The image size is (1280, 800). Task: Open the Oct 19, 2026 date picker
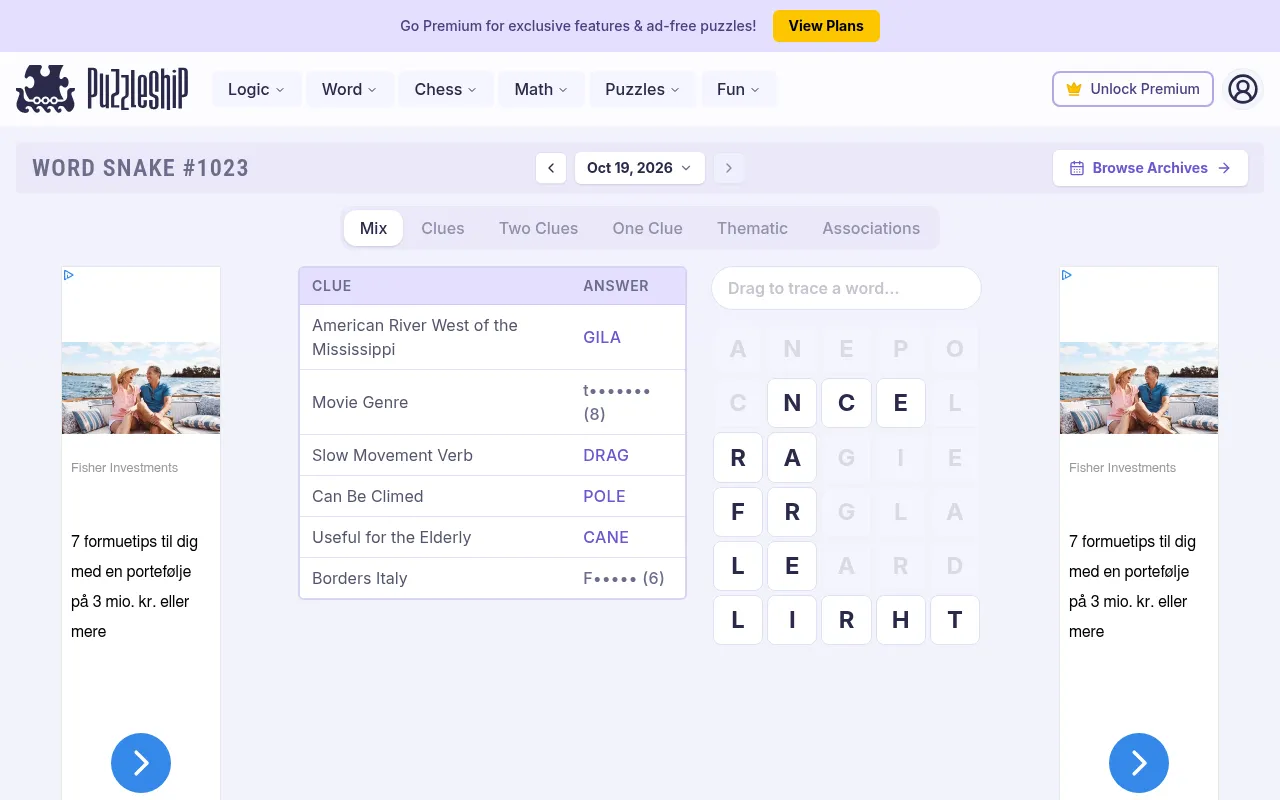[640, 168]
